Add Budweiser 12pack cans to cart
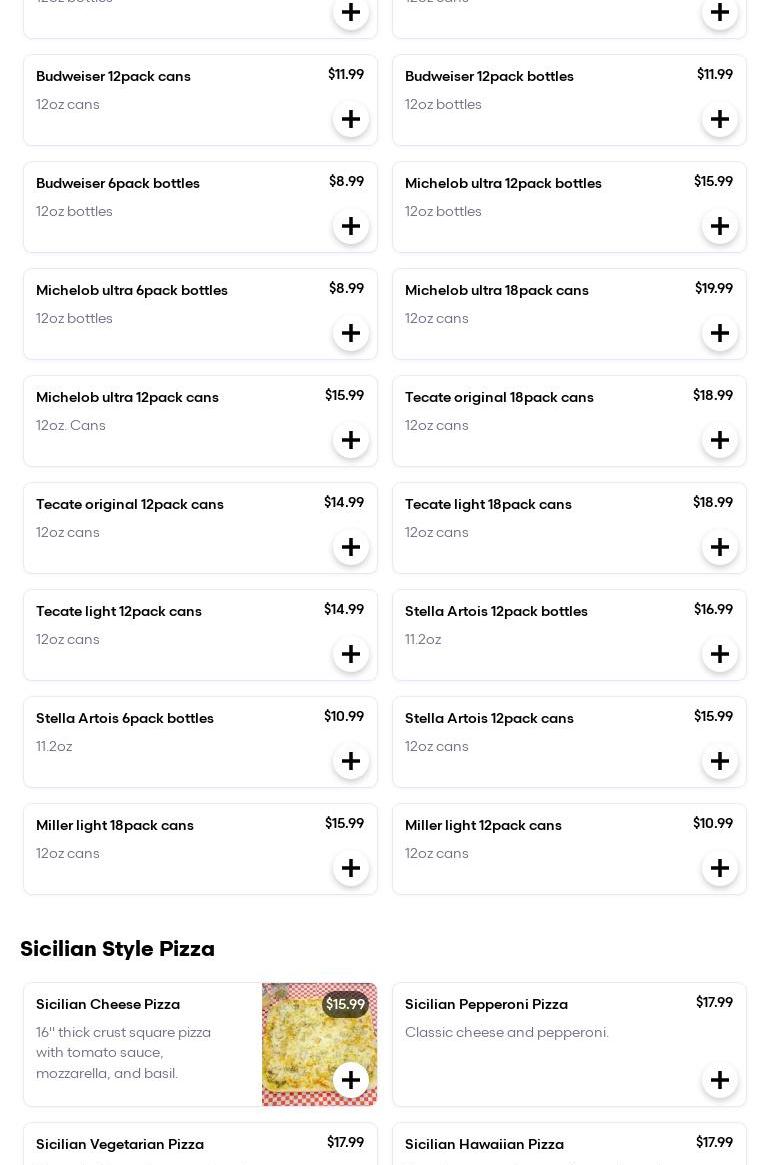770x1165 pixels. click(x=351, y=120)
